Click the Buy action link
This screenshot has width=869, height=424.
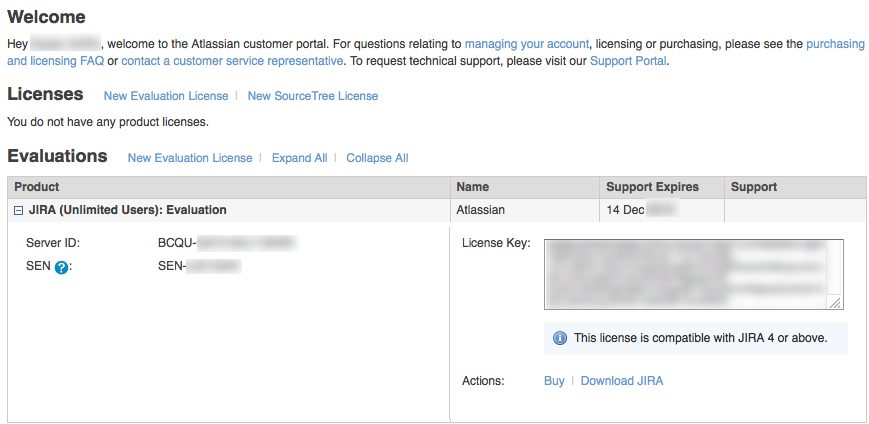pyautogui.click(x=554, y=381)
